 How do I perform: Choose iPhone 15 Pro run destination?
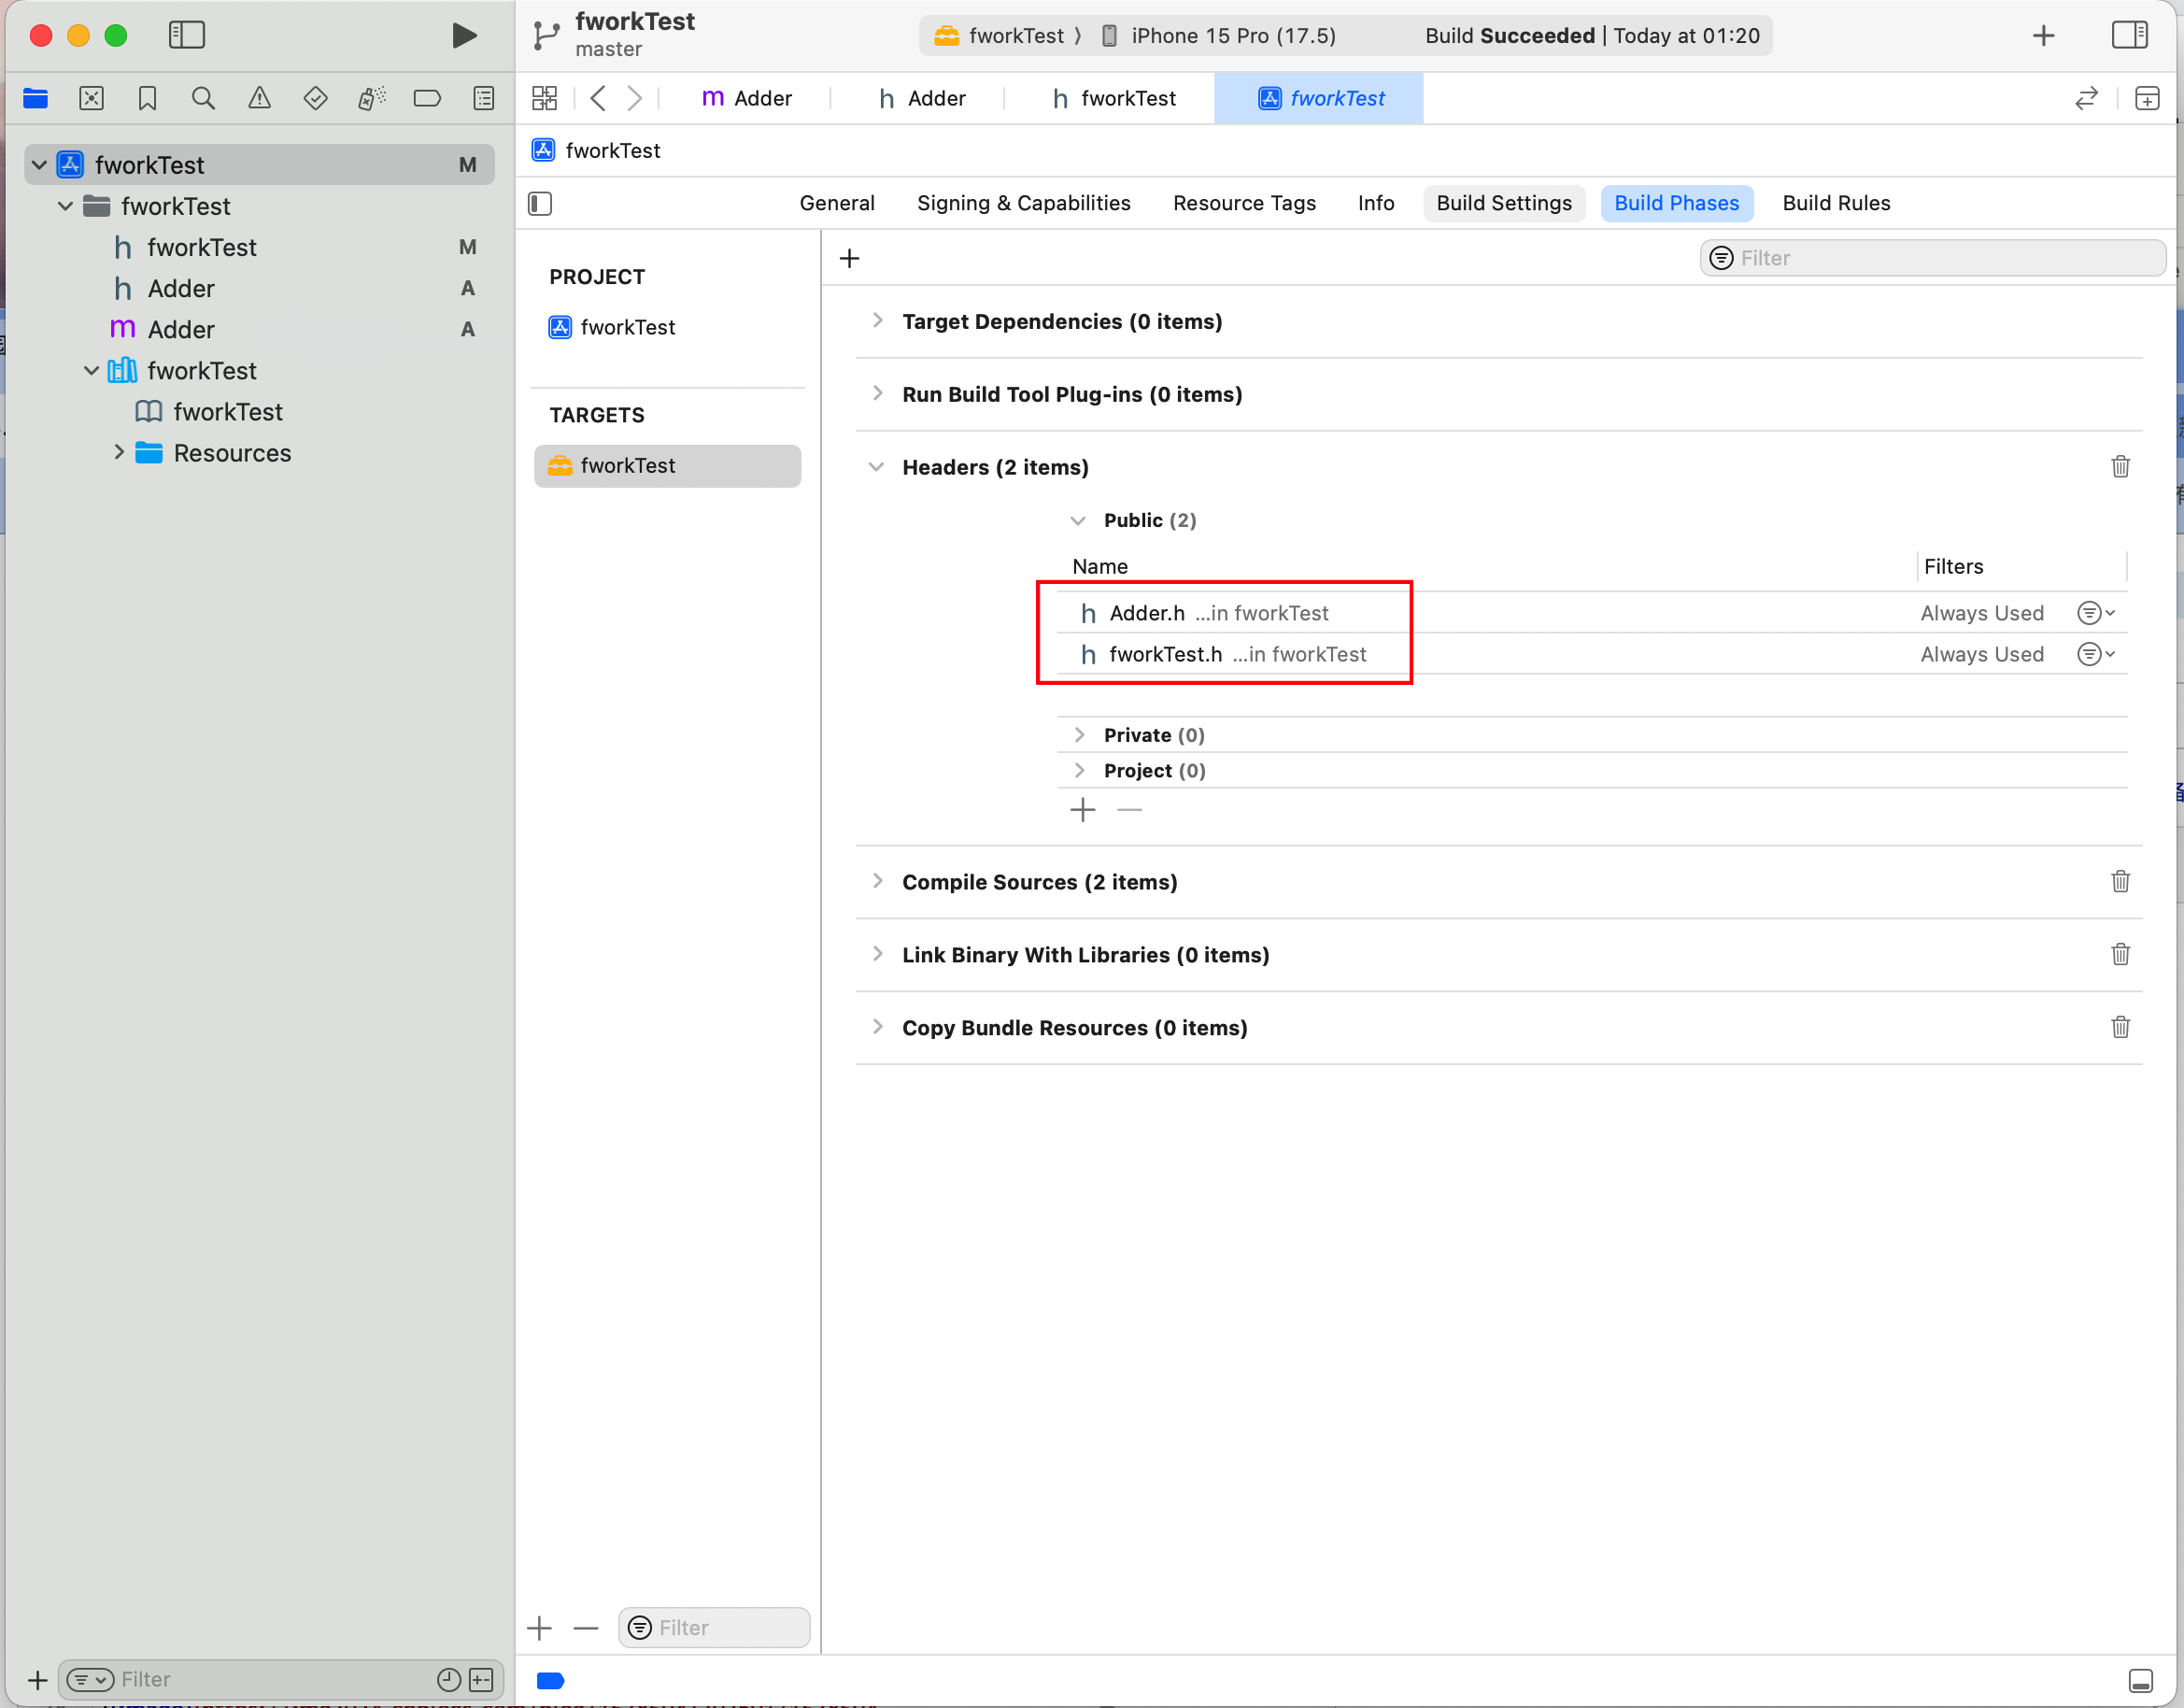click(x=1219, y=36)
